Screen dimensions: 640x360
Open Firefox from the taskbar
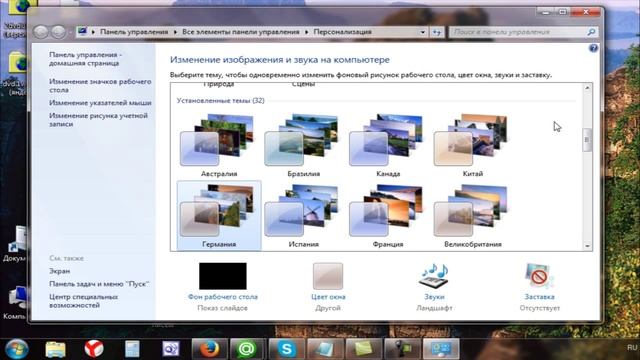pyautogui.click(x=209, y=349)
